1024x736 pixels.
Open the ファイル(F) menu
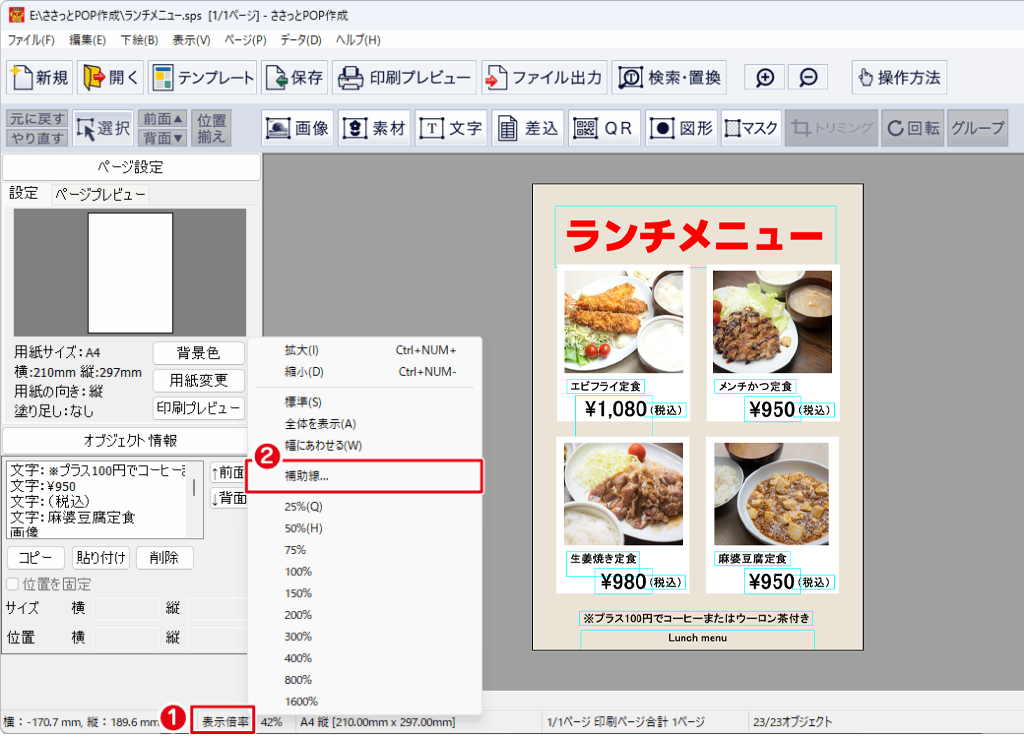point(31,40)
